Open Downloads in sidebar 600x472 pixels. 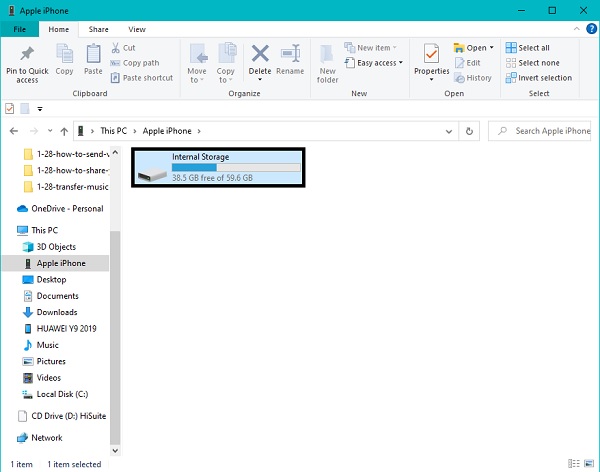coord(50,312)
